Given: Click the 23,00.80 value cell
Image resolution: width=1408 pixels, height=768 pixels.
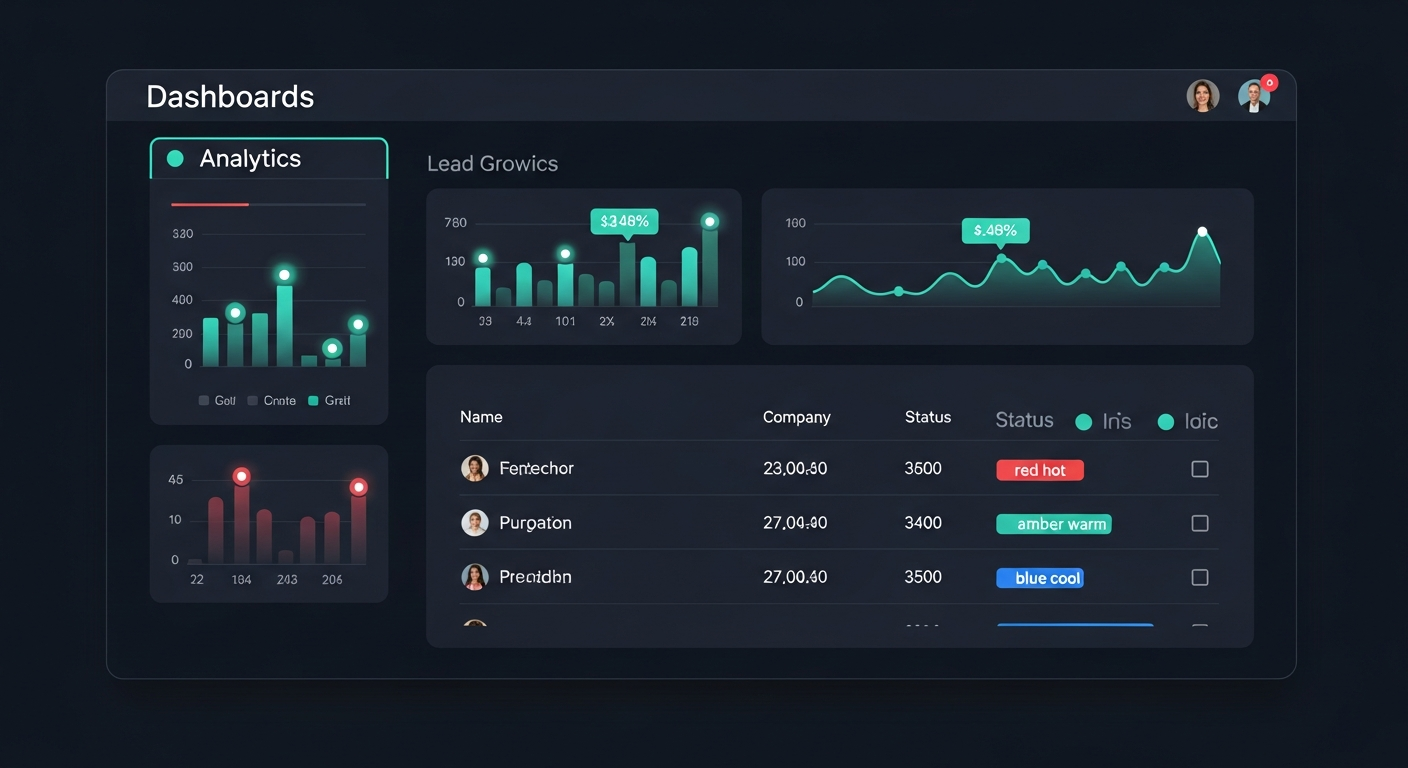Looking at the screenshot, I should click(x=795, y=468).
